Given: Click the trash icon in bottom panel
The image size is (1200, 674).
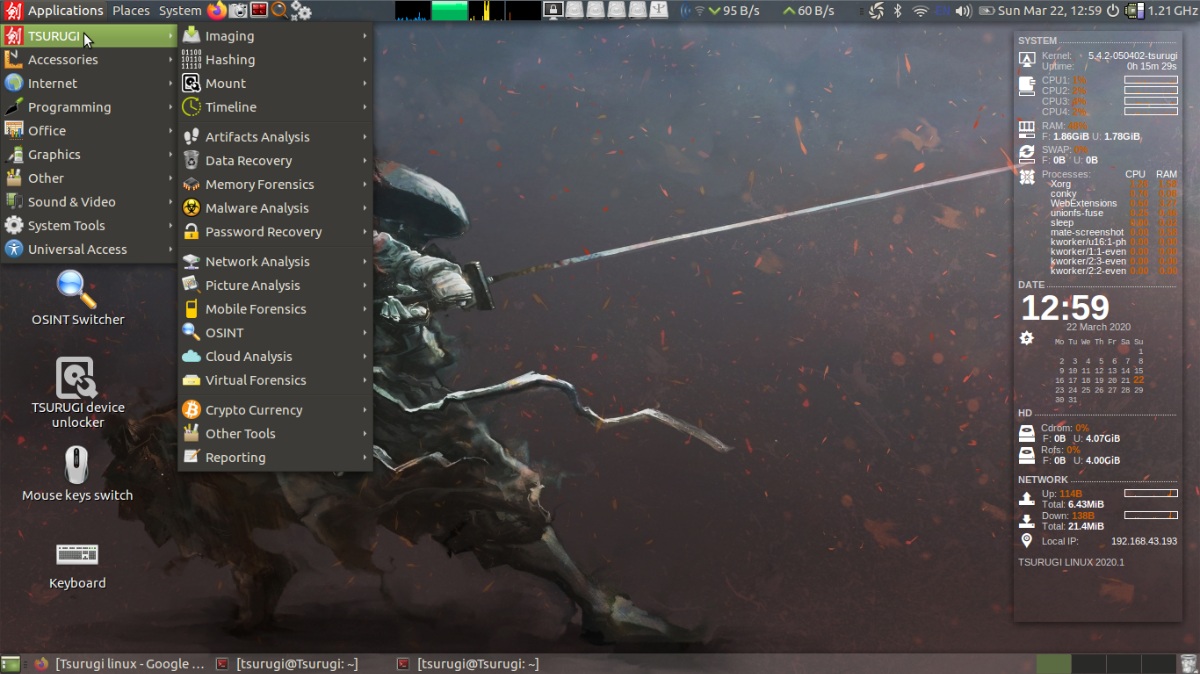Looking at the screenshot, I should coord(1188,663).
